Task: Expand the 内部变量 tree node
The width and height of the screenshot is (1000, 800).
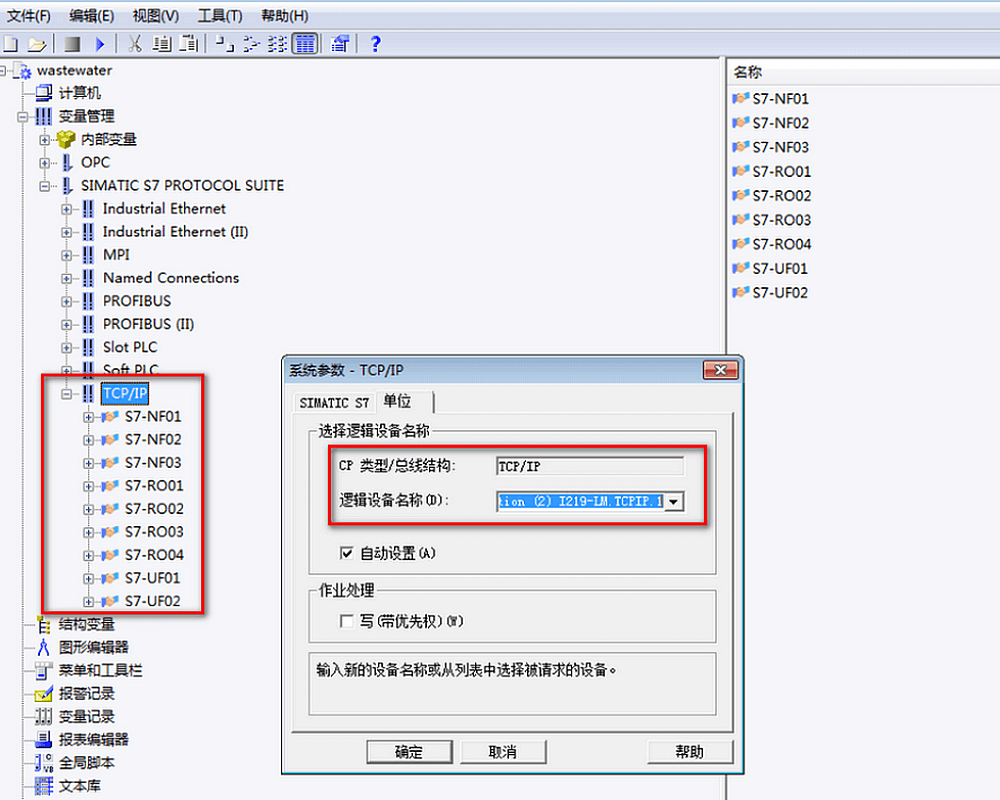Action: pyautogui.click(x=45, y=139)
